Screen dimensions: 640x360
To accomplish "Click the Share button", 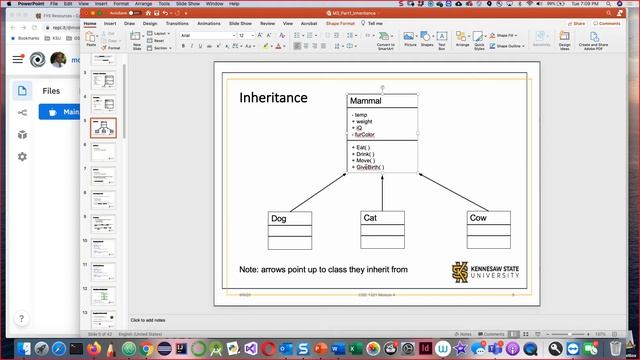I will pos(576,24).
